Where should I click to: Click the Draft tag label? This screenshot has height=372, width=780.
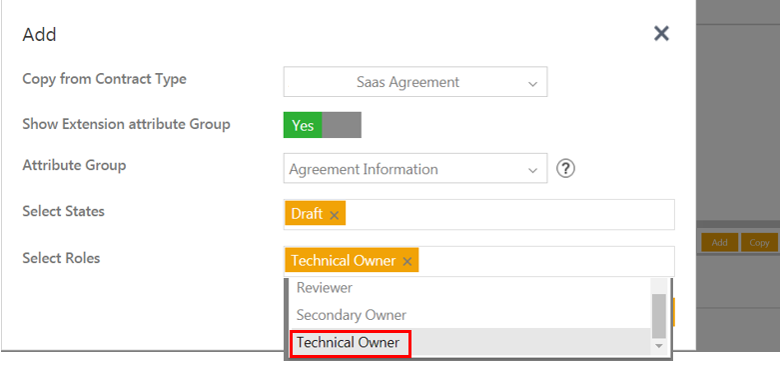[307, 214]
